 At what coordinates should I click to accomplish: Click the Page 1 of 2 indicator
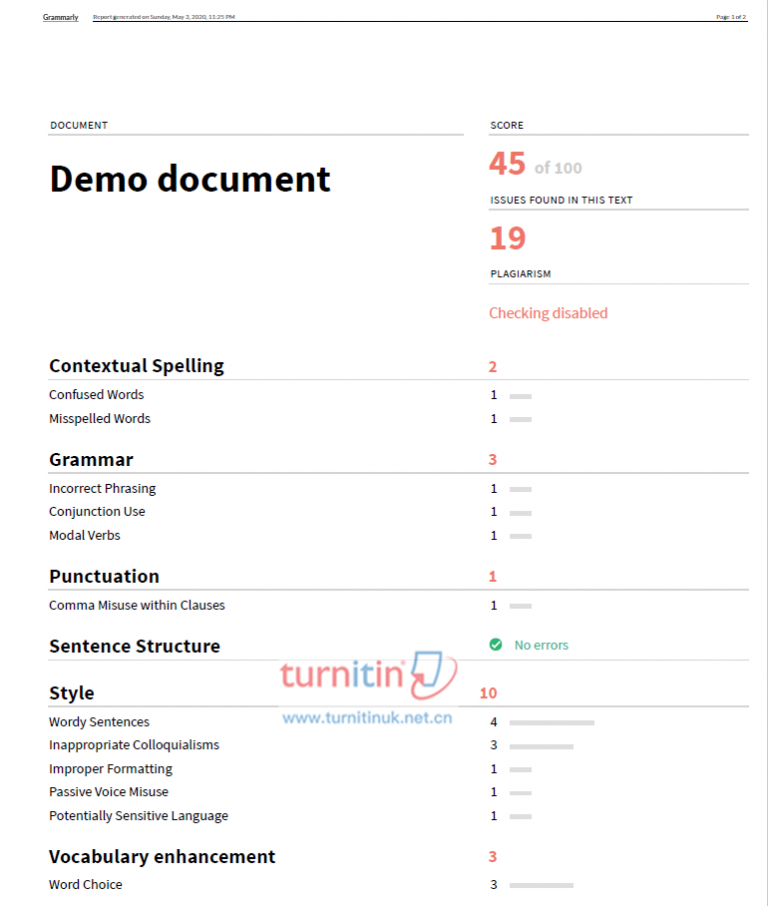click(x=731, y=17)
